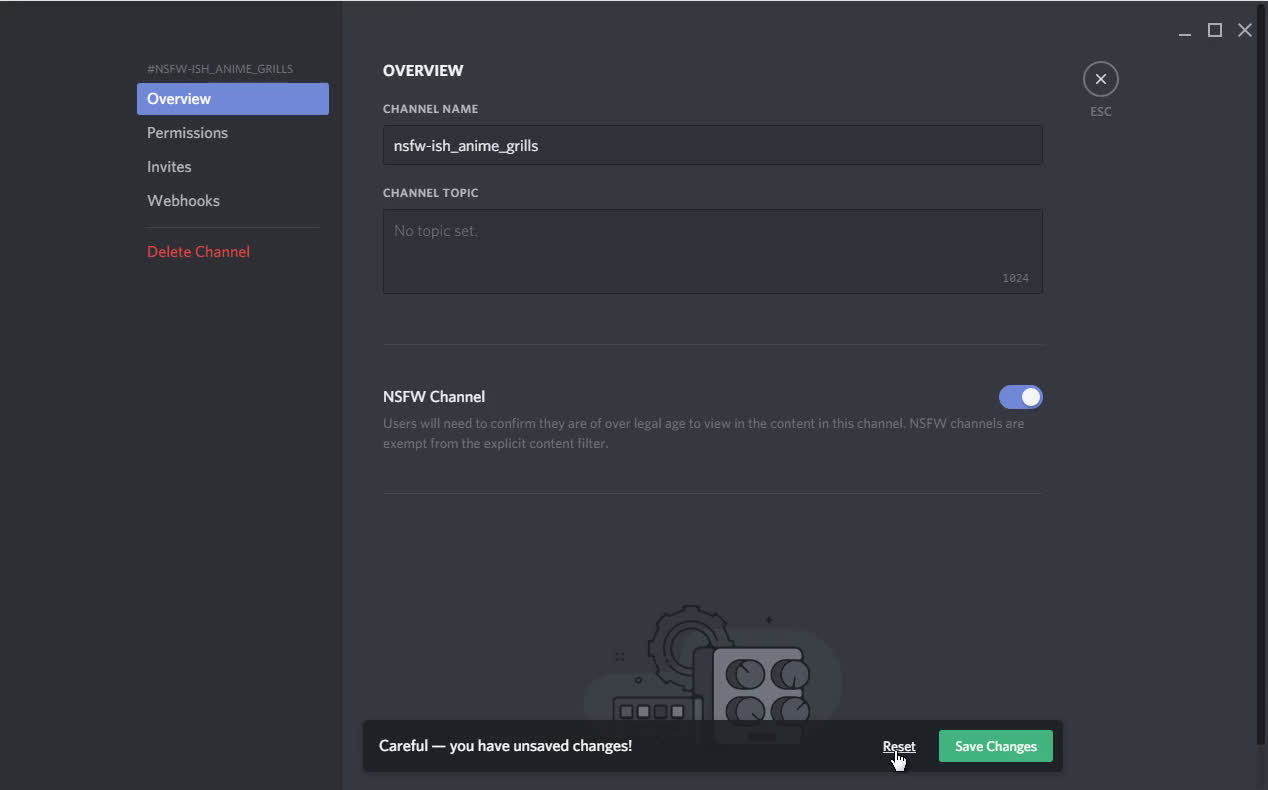
Task: Toggle the NSFW Channel switch on again
Action: (x=1020, y=397)
